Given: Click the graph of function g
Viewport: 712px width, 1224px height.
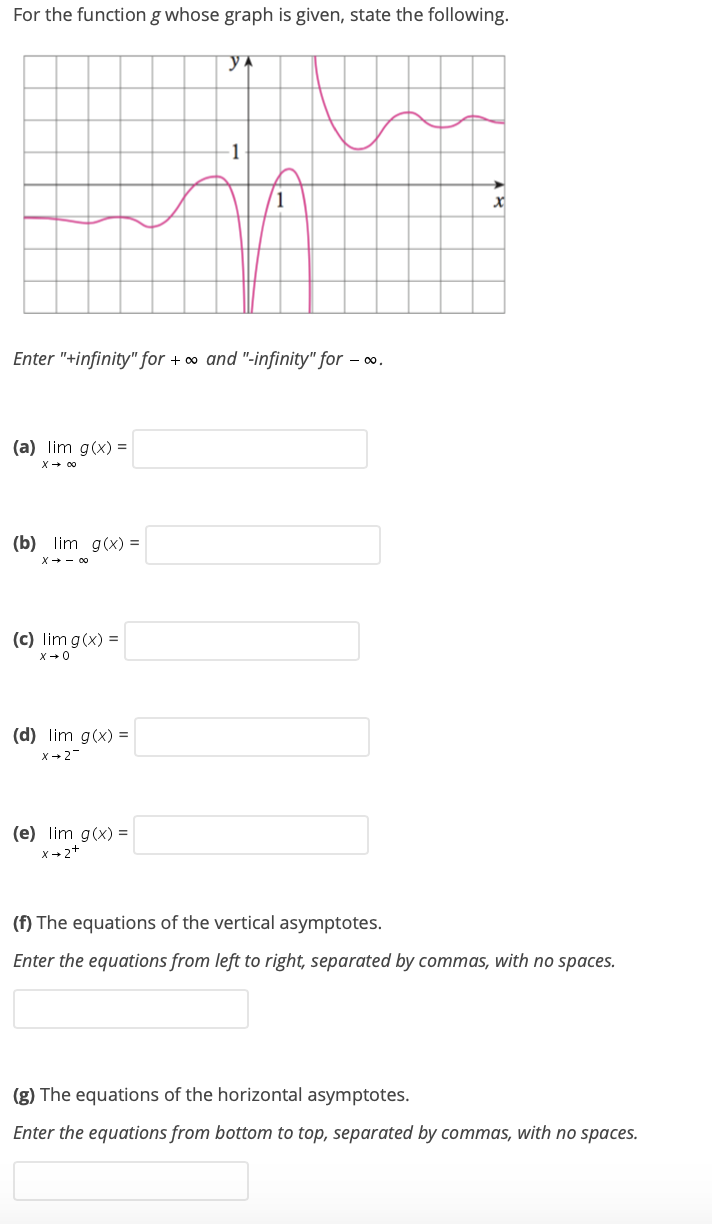Looking at the screenshot, I should [x=265, y=184].
